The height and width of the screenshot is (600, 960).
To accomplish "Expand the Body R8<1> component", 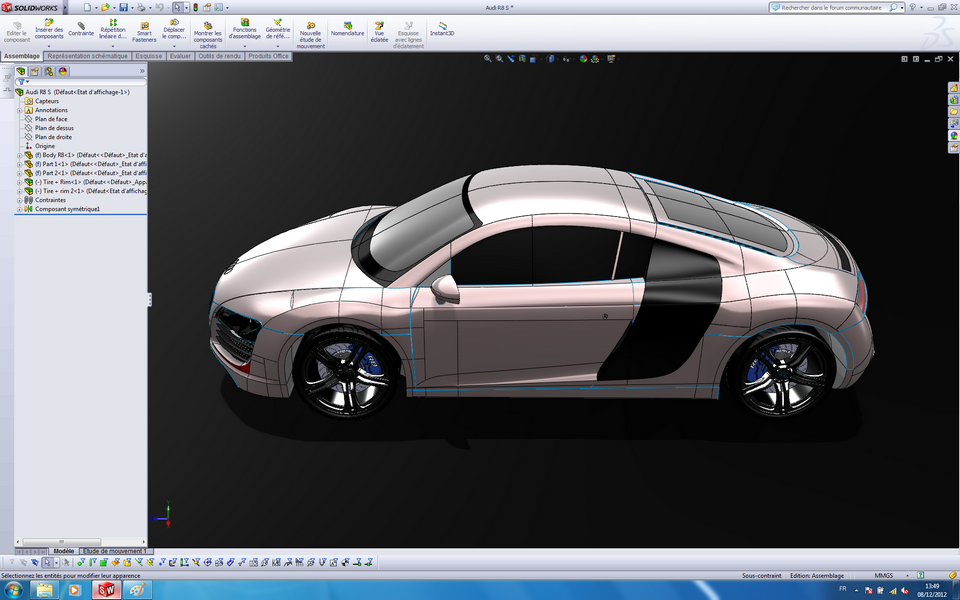I will point(18,156).
